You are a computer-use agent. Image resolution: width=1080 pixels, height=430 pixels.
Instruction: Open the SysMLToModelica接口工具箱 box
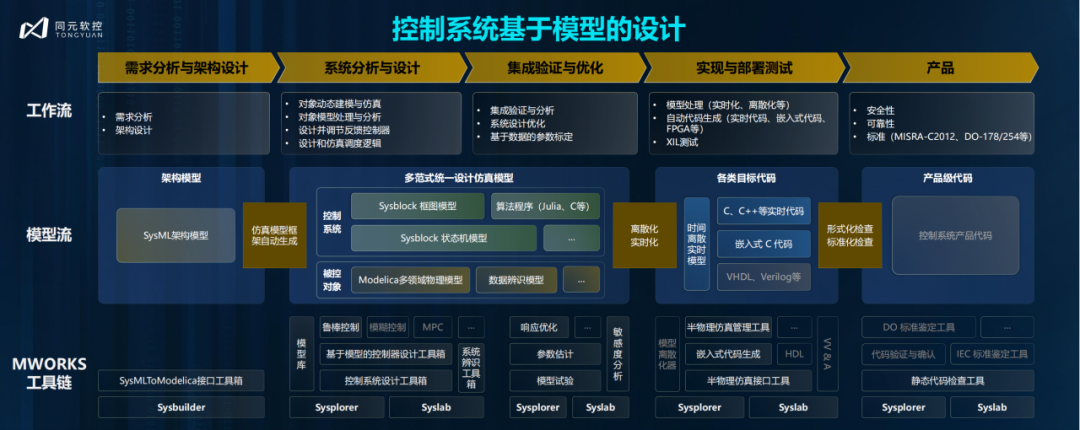[181, 380]
